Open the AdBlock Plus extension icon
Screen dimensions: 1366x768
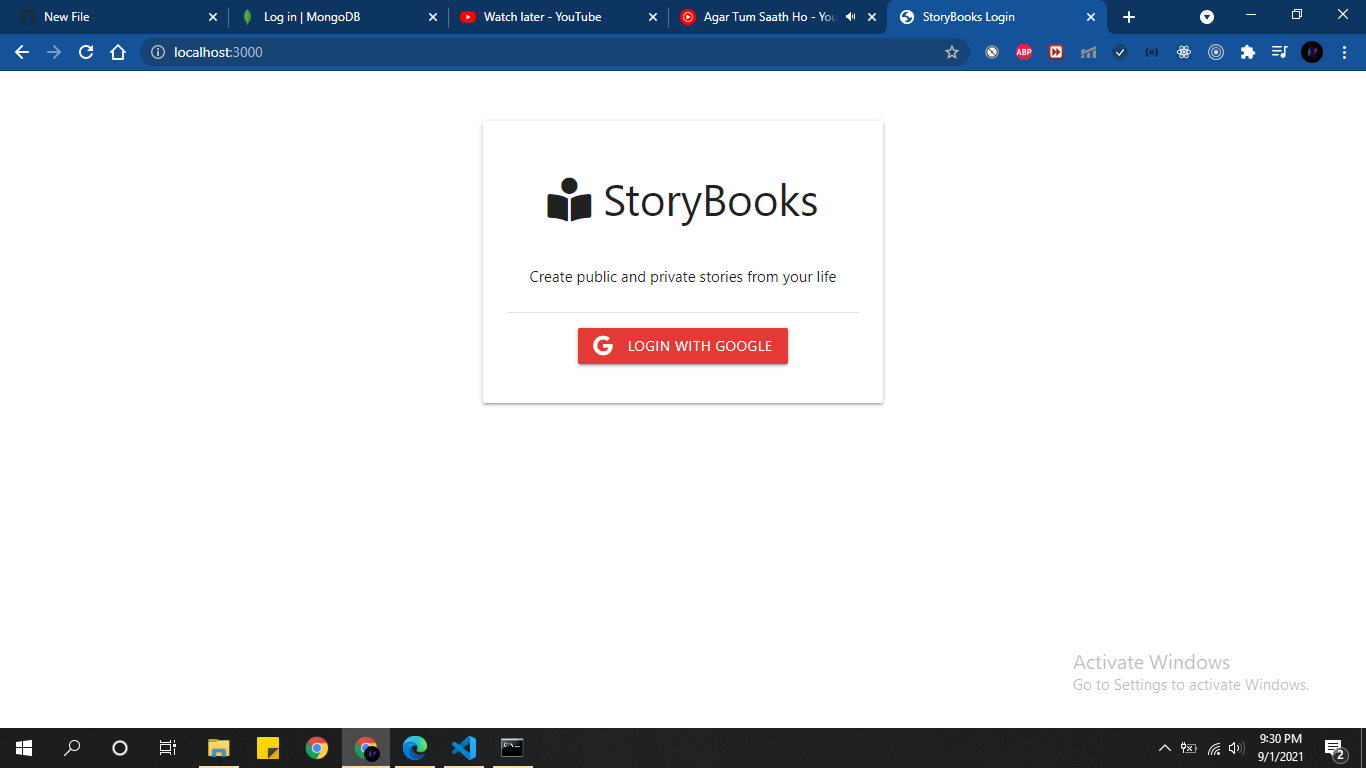1024,52
